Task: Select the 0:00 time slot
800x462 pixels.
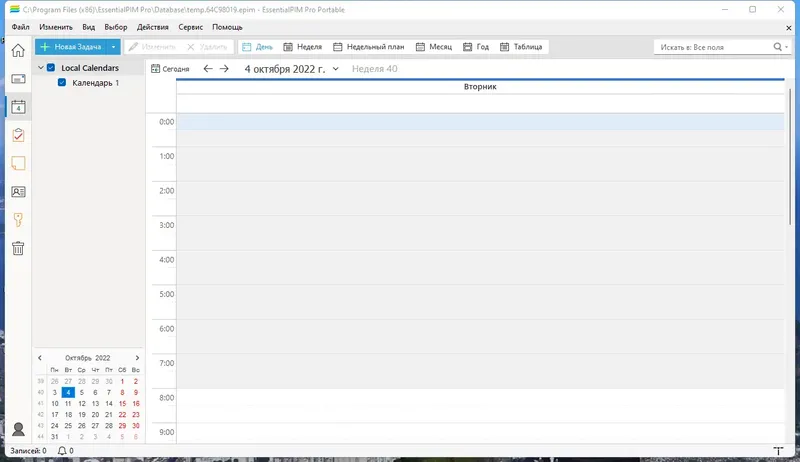Action: [480, 122]
